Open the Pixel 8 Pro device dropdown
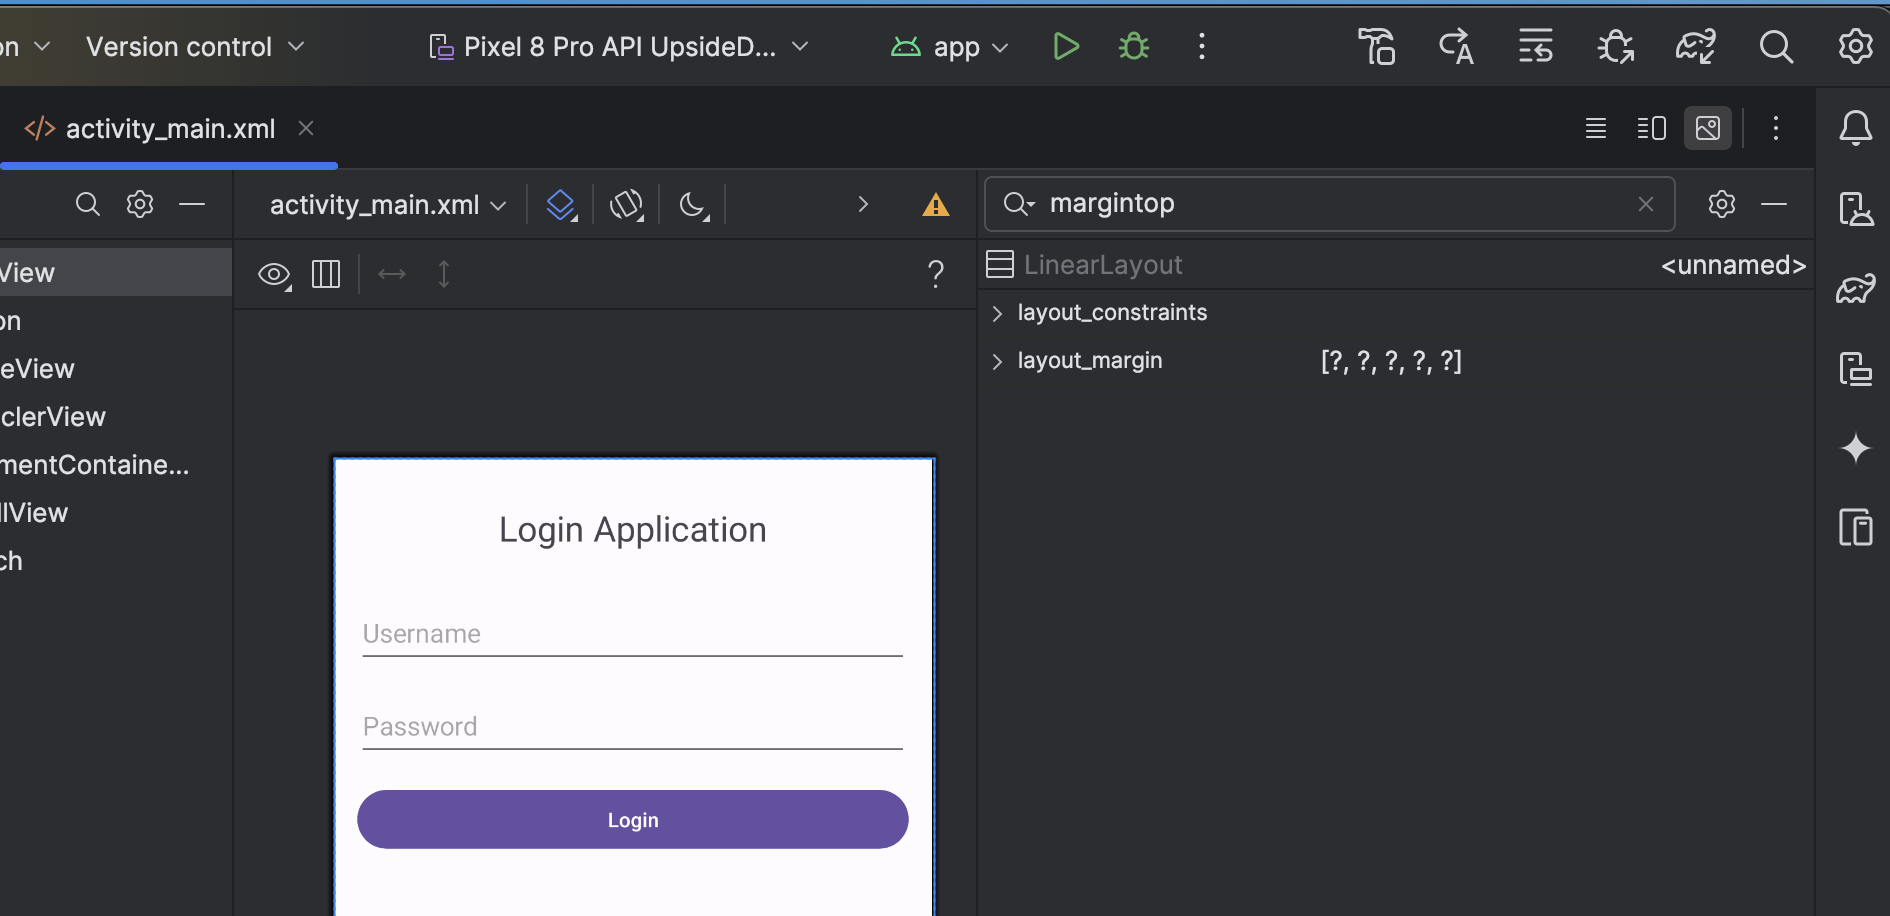 618,47
